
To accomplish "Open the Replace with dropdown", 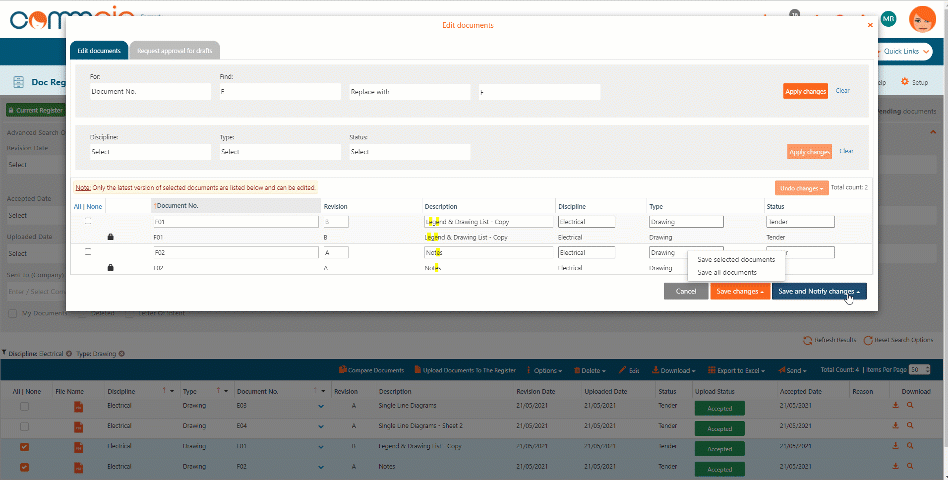I will (x=409, y=92).
